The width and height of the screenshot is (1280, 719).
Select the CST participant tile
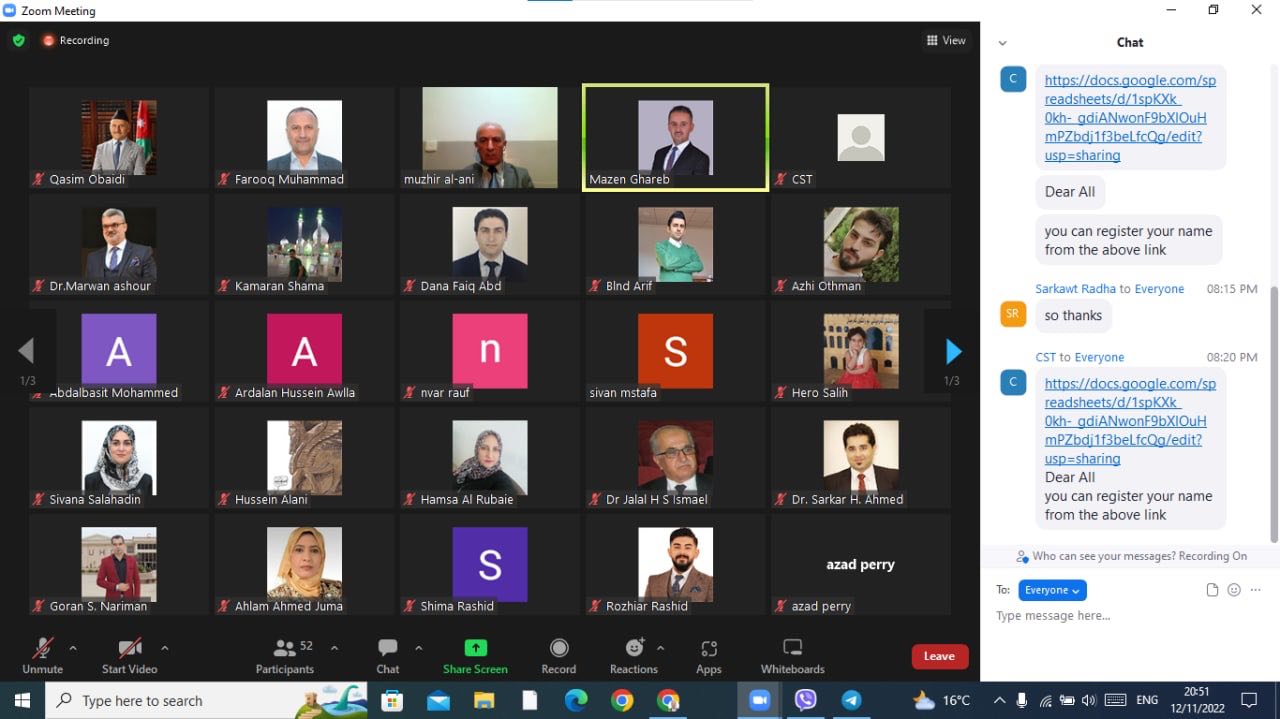point(861,137)
